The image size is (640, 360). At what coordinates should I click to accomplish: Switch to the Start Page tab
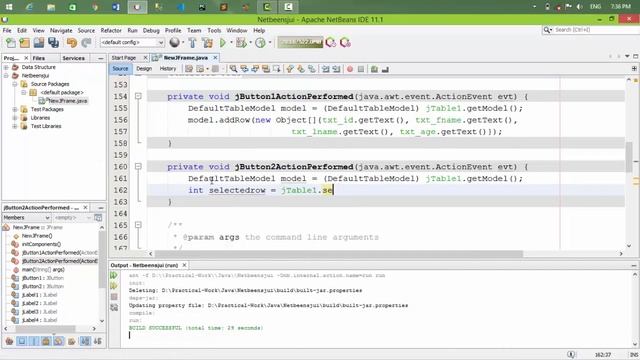(124, 58)
